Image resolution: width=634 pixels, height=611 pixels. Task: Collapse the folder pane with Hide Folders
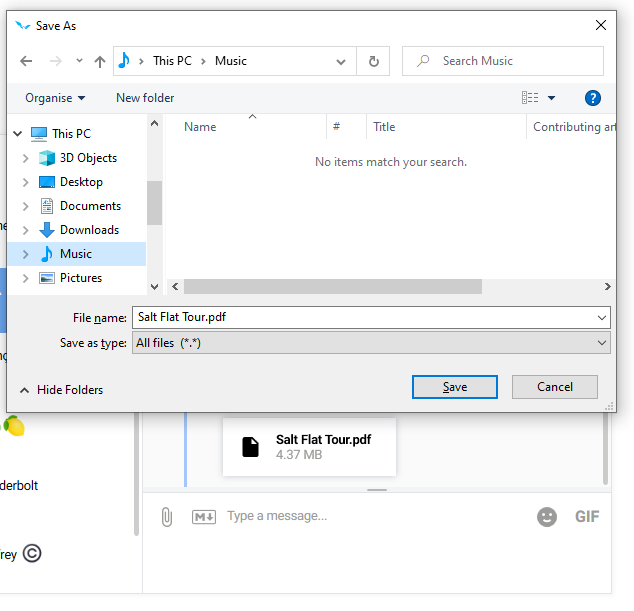pos(61,390)
